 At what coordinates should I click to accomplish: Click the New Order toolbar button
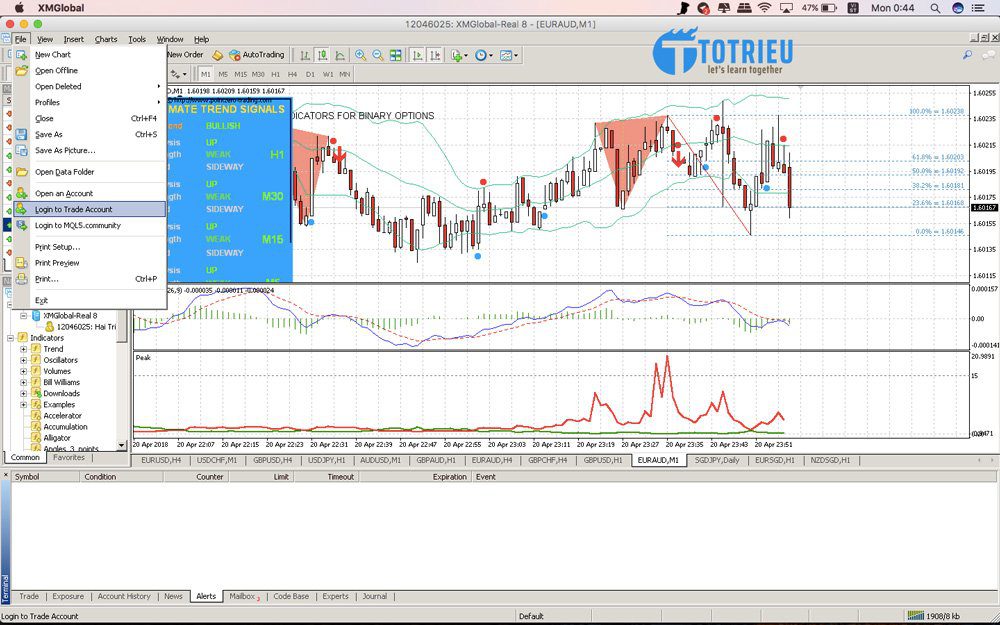[x=185, y=55]
